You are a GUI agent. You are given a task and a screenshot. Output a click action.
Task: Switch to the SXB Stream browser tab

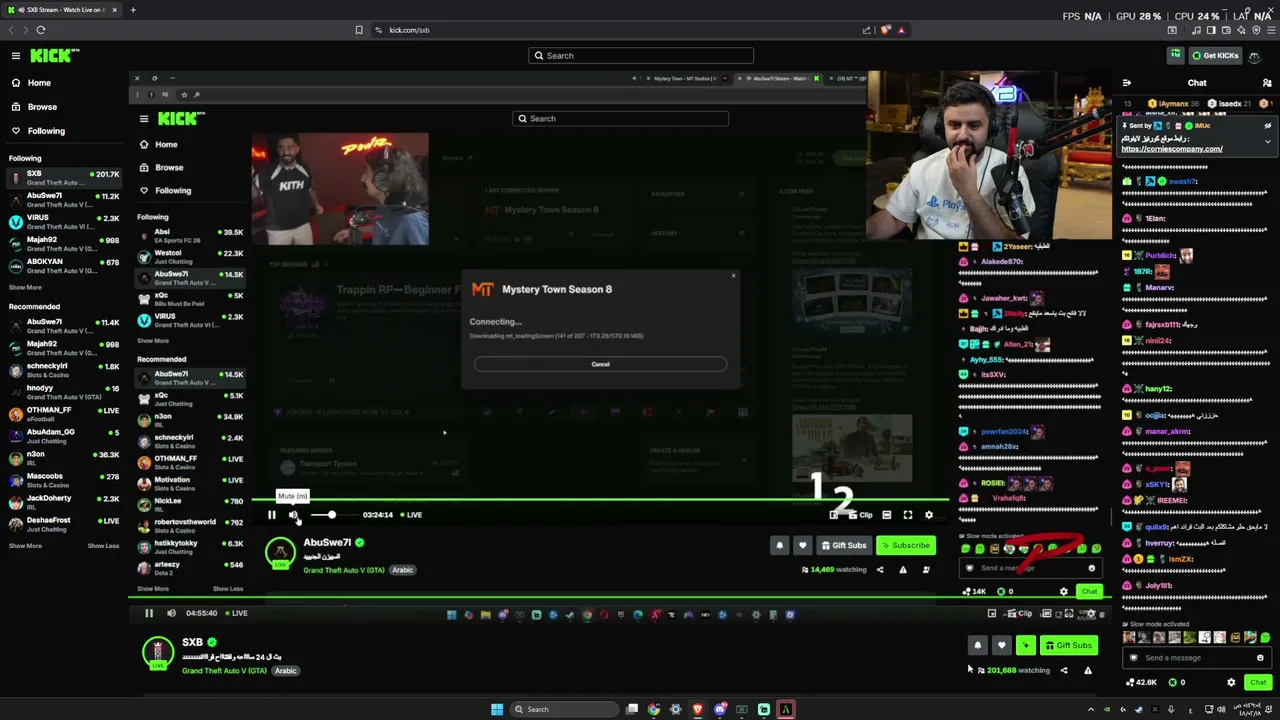click(60, 10)
